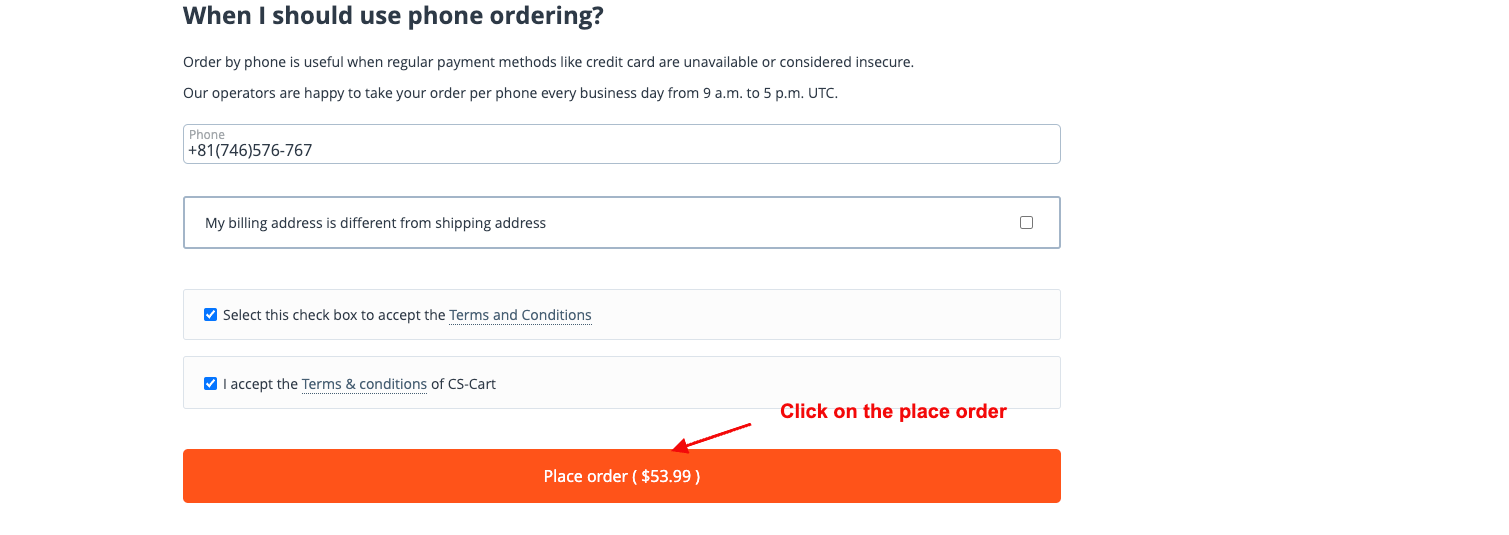1509x535 pixels.
Task: Click the 'Select this check box to accept' text
Action: 334,315
